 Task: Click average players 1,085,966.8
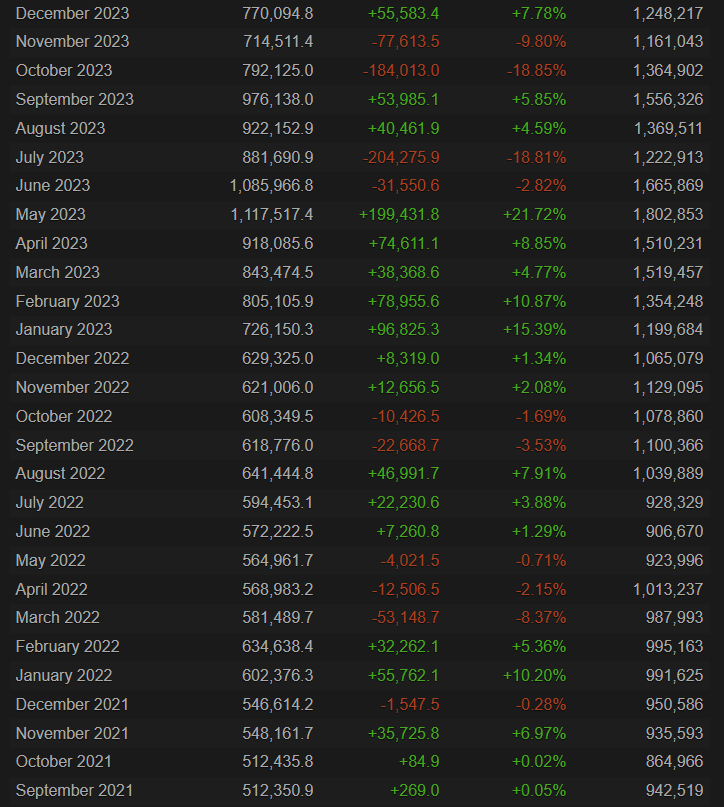pos(272,185)
